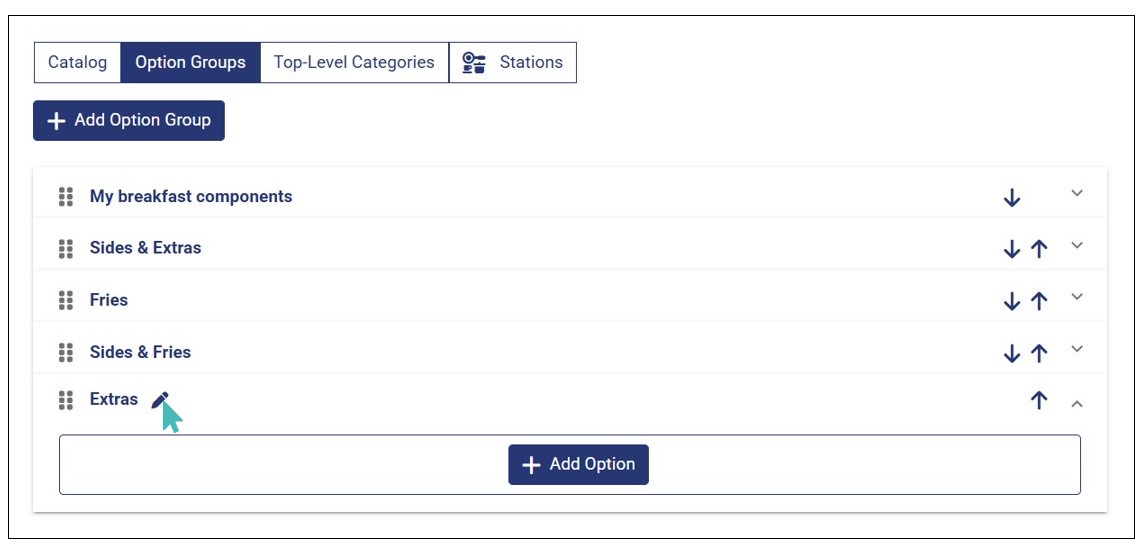Click drag handle of Extras group
This screenshot has height=547, width=1146.
tap(66, 400)
